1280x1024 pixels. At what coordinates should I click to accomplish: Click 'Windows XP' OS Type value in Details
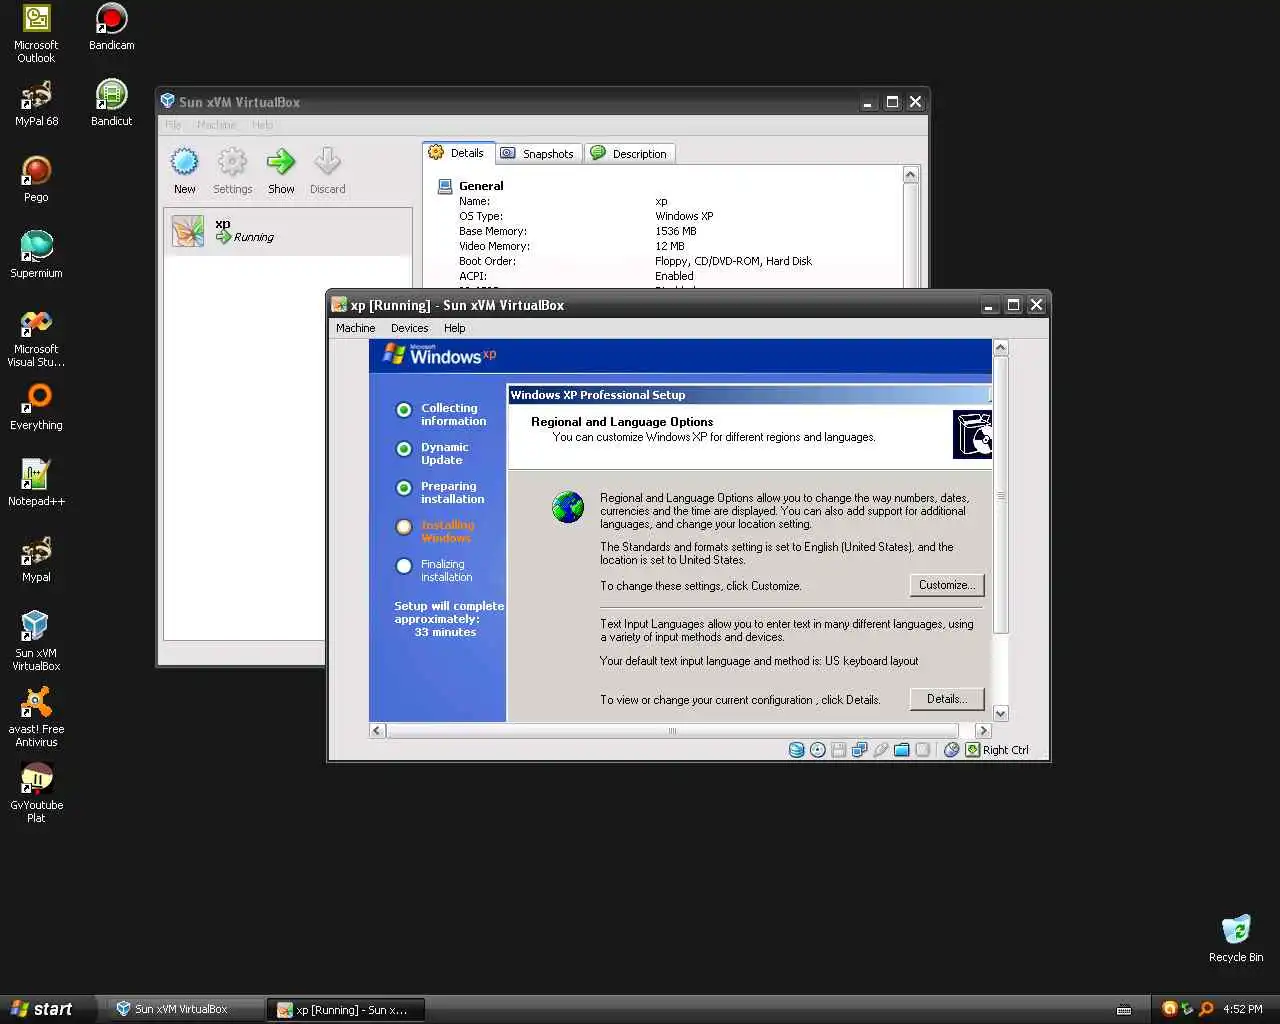click(684, 216)
